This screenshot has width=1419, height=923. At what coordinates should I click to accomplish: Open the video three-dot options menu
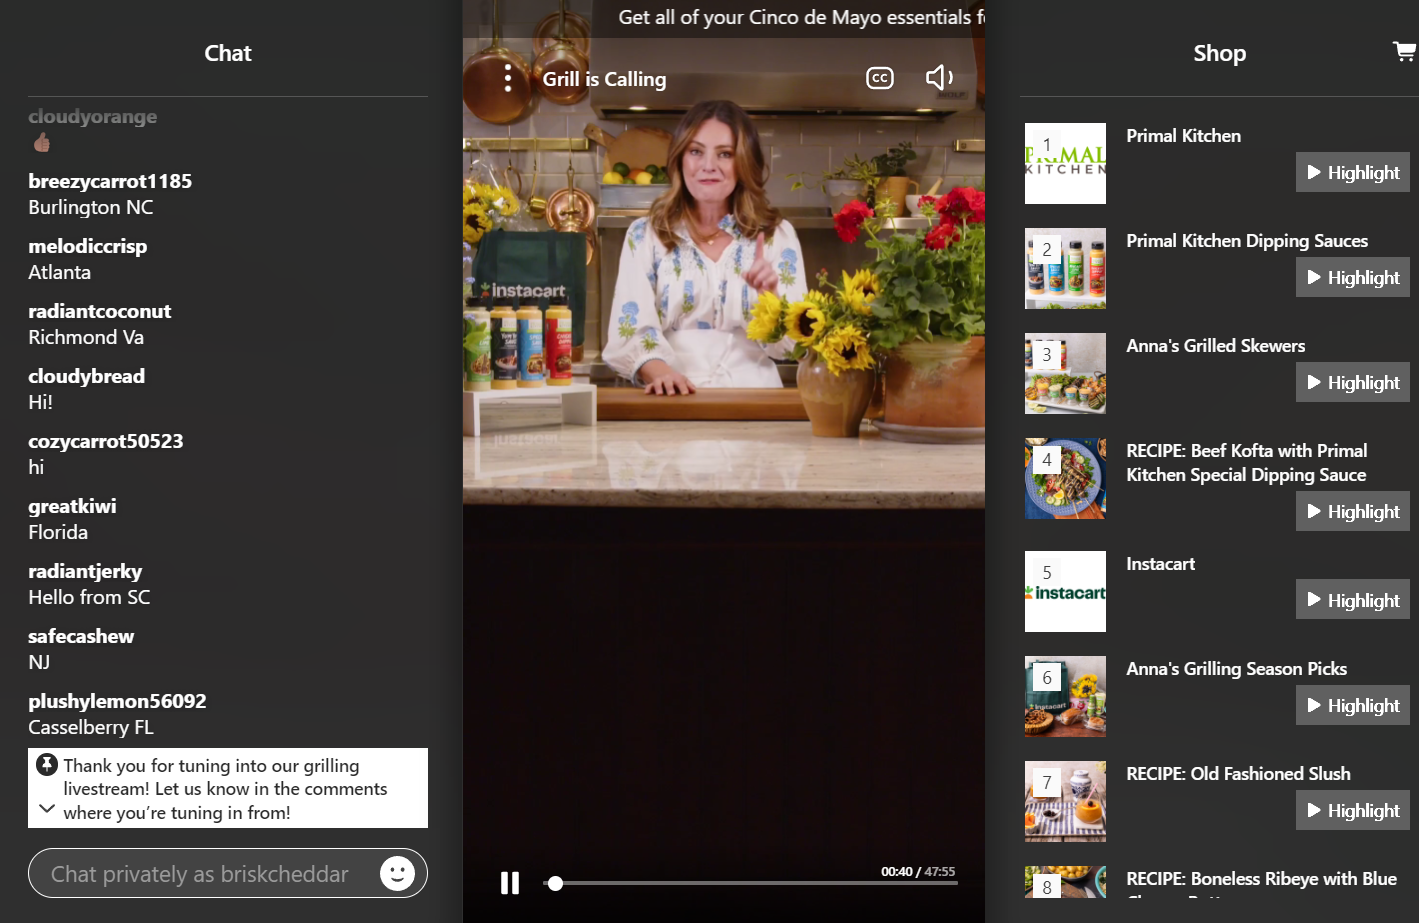[508, 78]
